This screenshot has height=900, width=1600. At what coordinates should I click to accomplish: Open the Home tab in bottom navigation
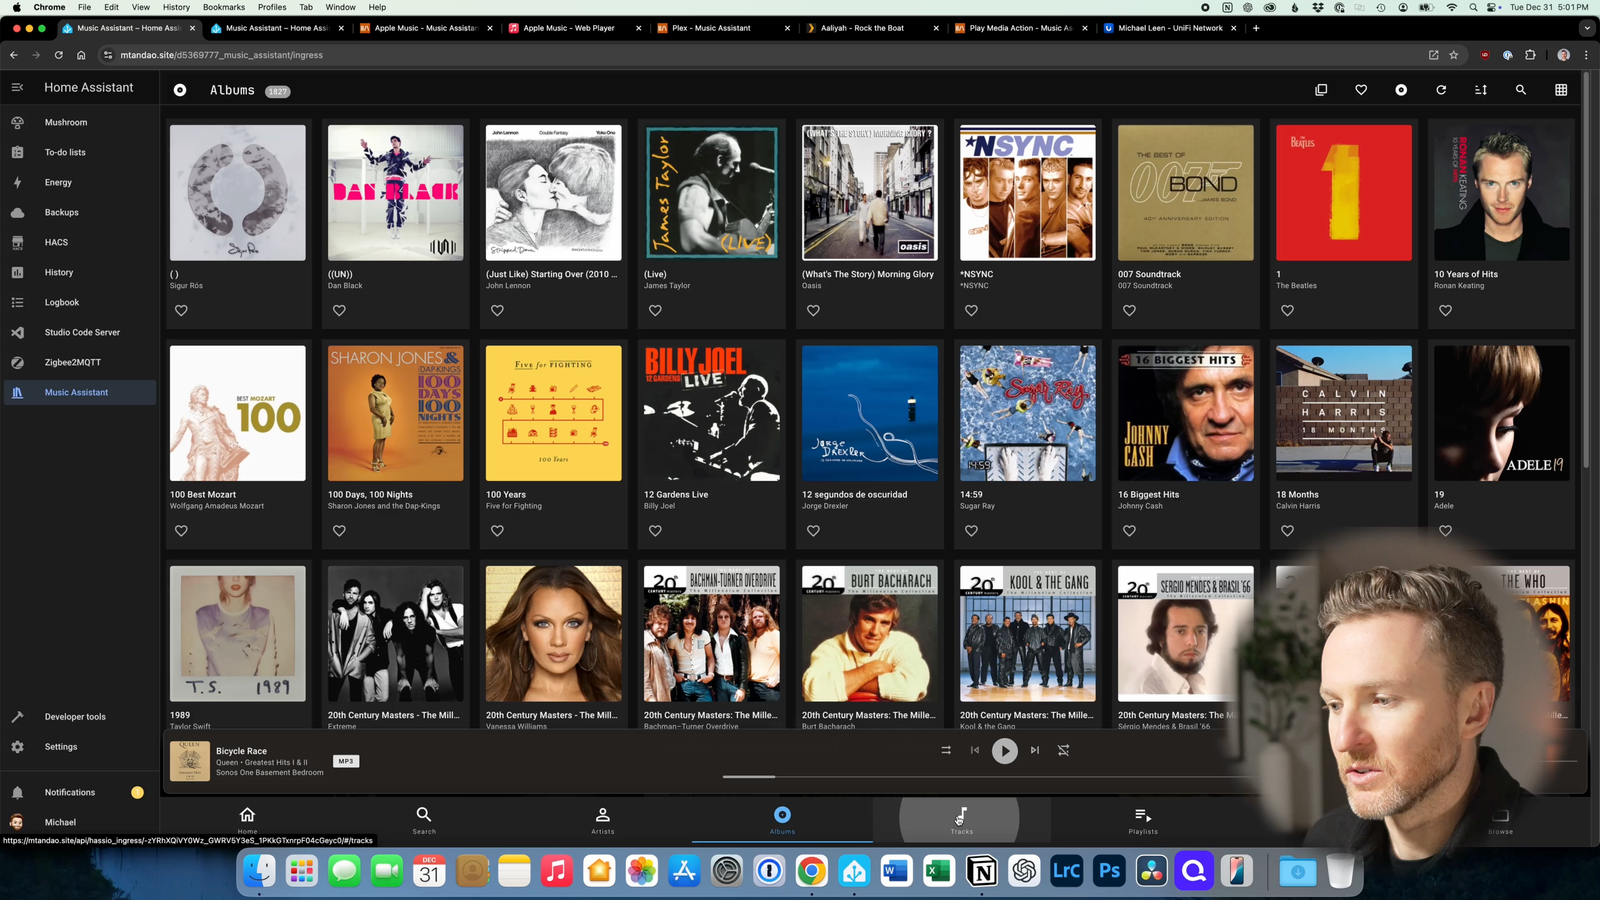(247, 820)
